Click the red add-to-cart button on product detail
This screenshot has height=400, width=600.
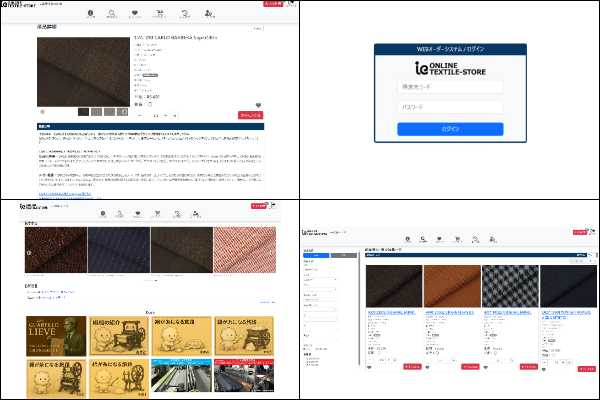[250, 115]
